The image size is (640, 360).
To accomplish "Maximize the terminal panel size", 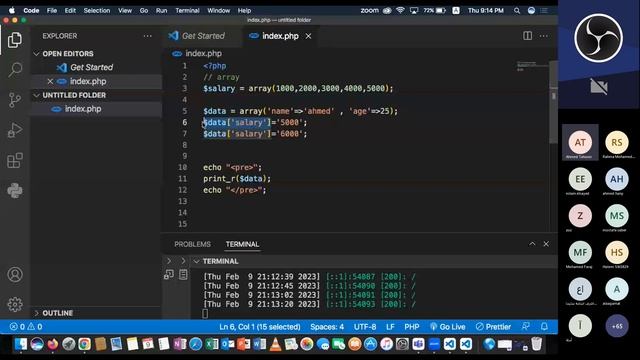I will (532, 244).
